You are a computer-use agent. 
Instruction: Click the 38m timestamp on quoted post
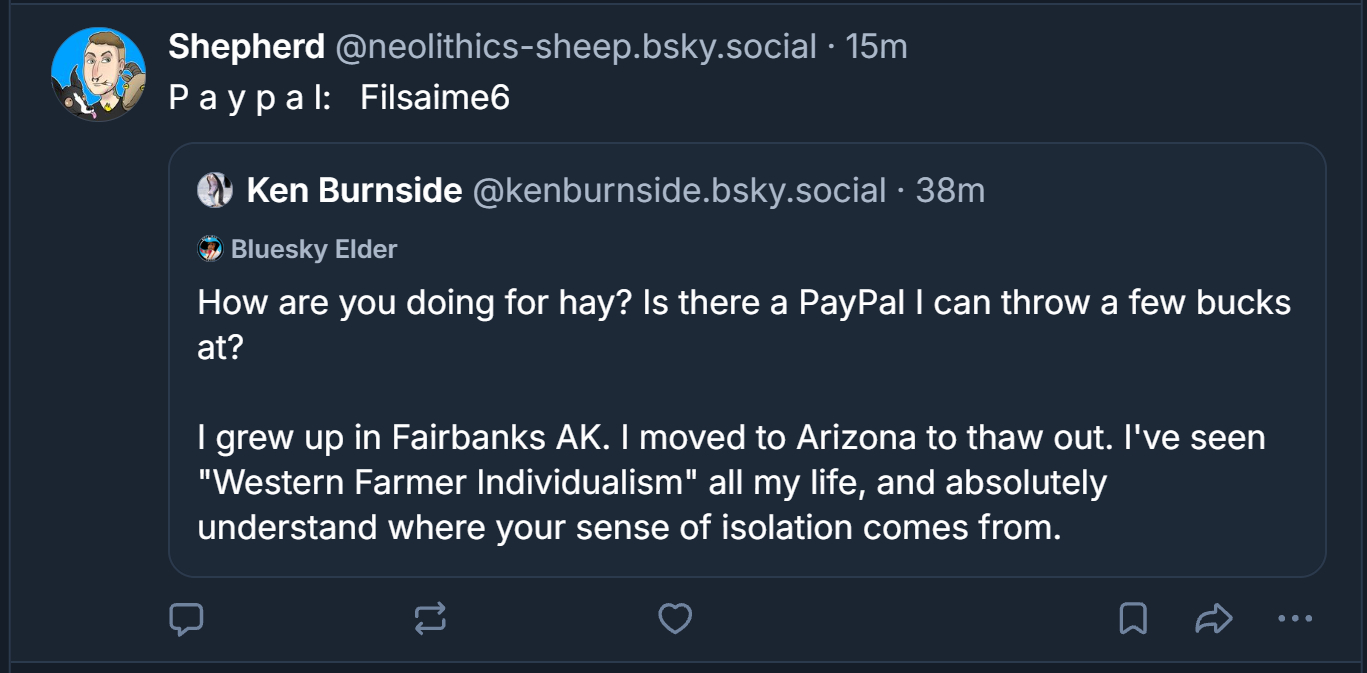coord(950,190)
